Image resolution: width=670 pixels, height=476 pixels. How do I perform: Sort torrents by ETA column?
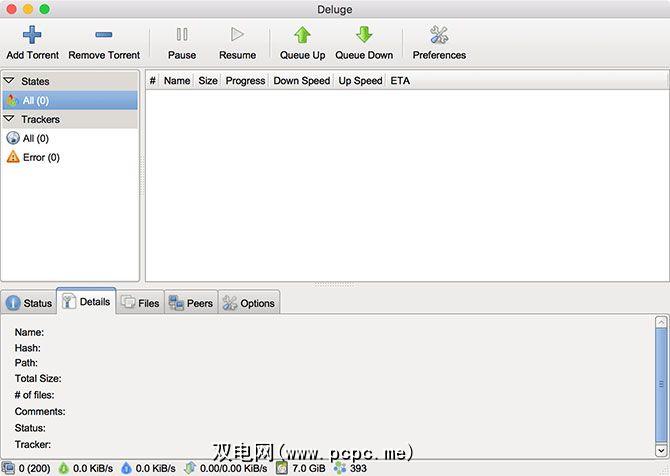pos(400,80)
